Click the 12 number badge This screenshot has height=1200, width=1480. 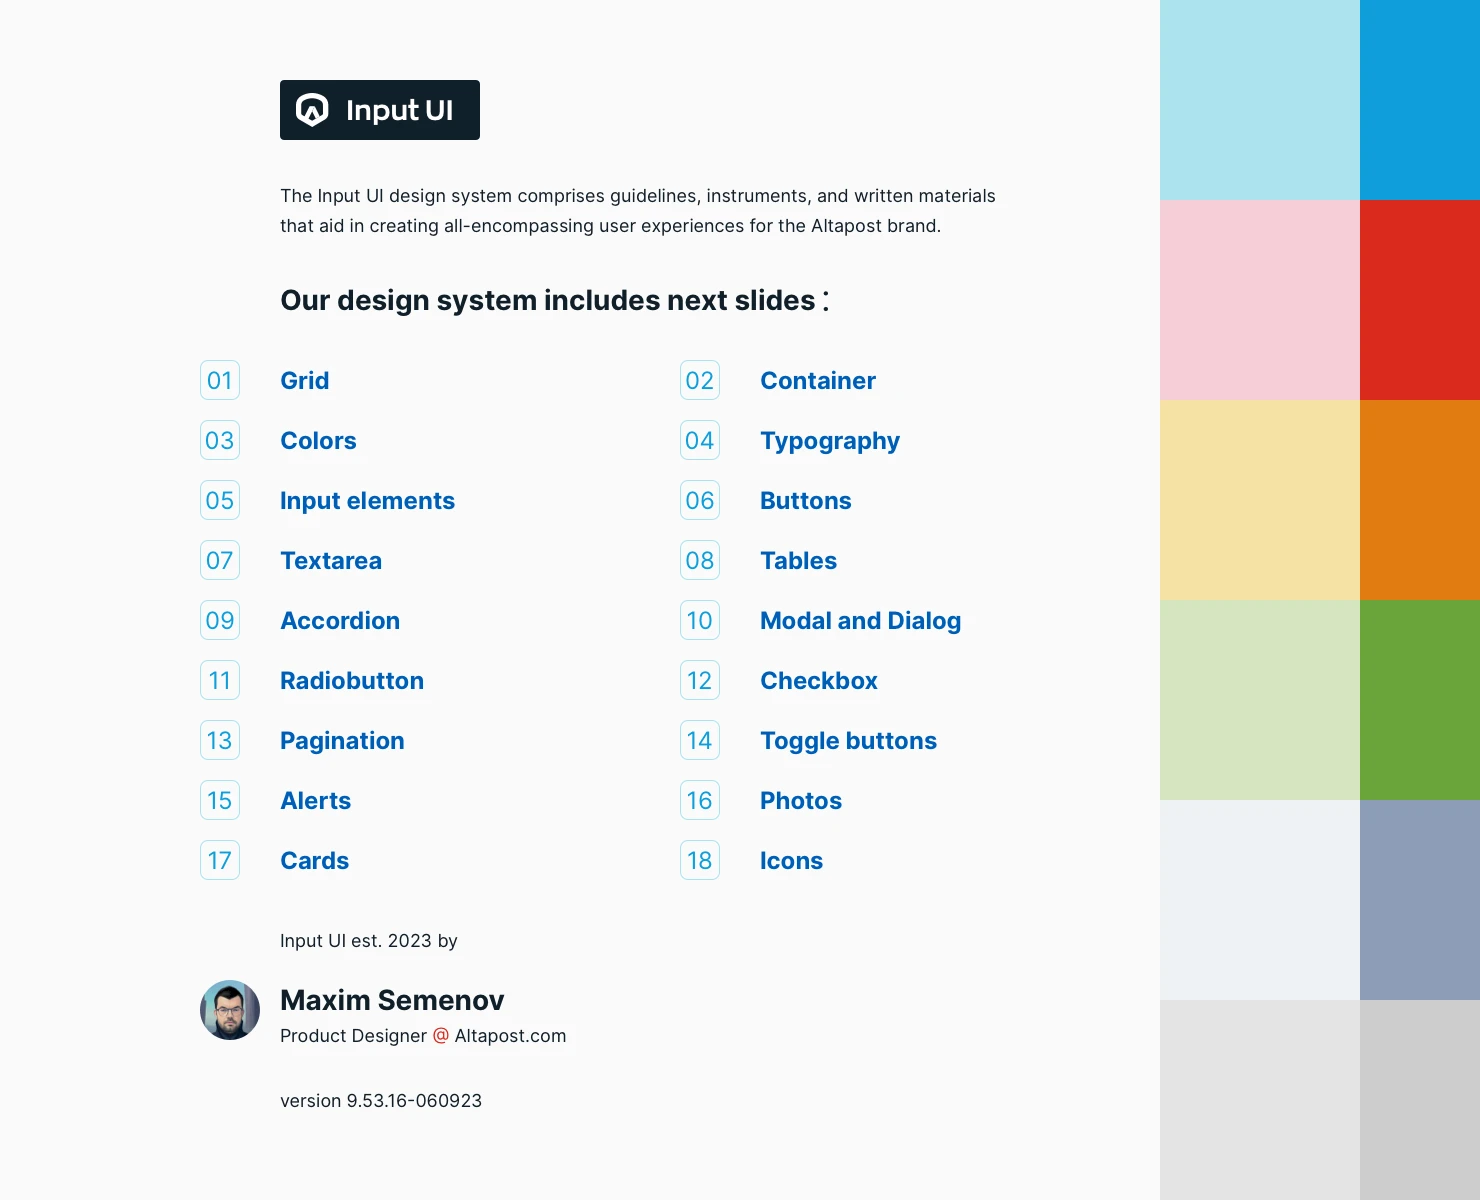click(700, 680)
